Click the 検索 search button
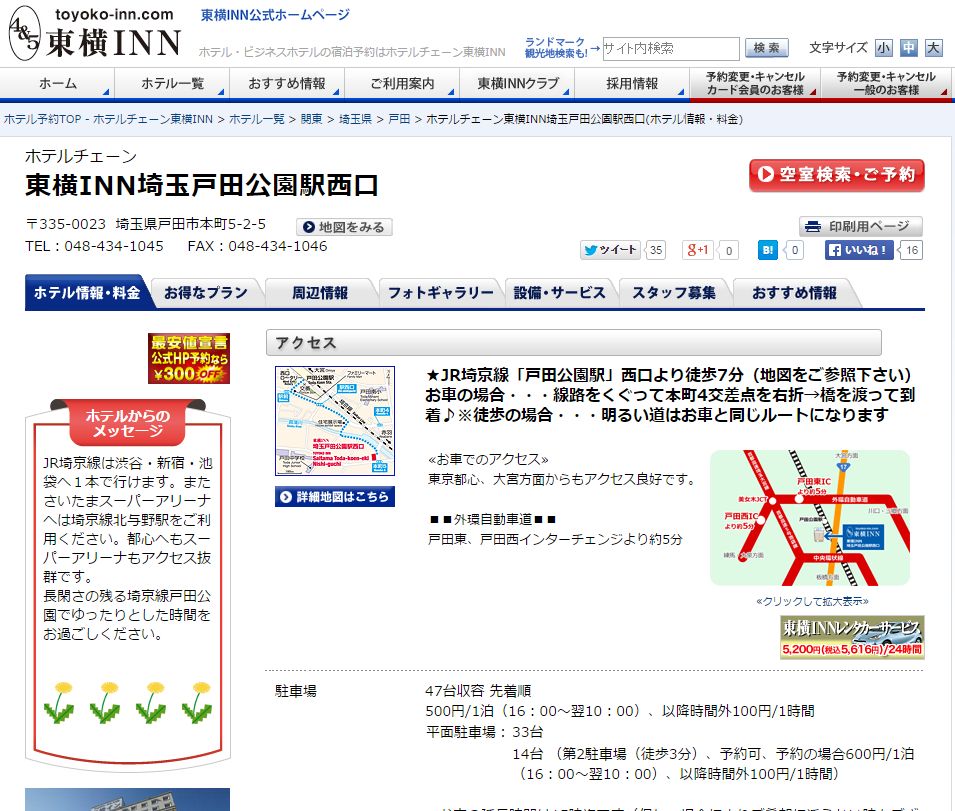The width and height of the screenshot is (955, 811). click(767, 48)
